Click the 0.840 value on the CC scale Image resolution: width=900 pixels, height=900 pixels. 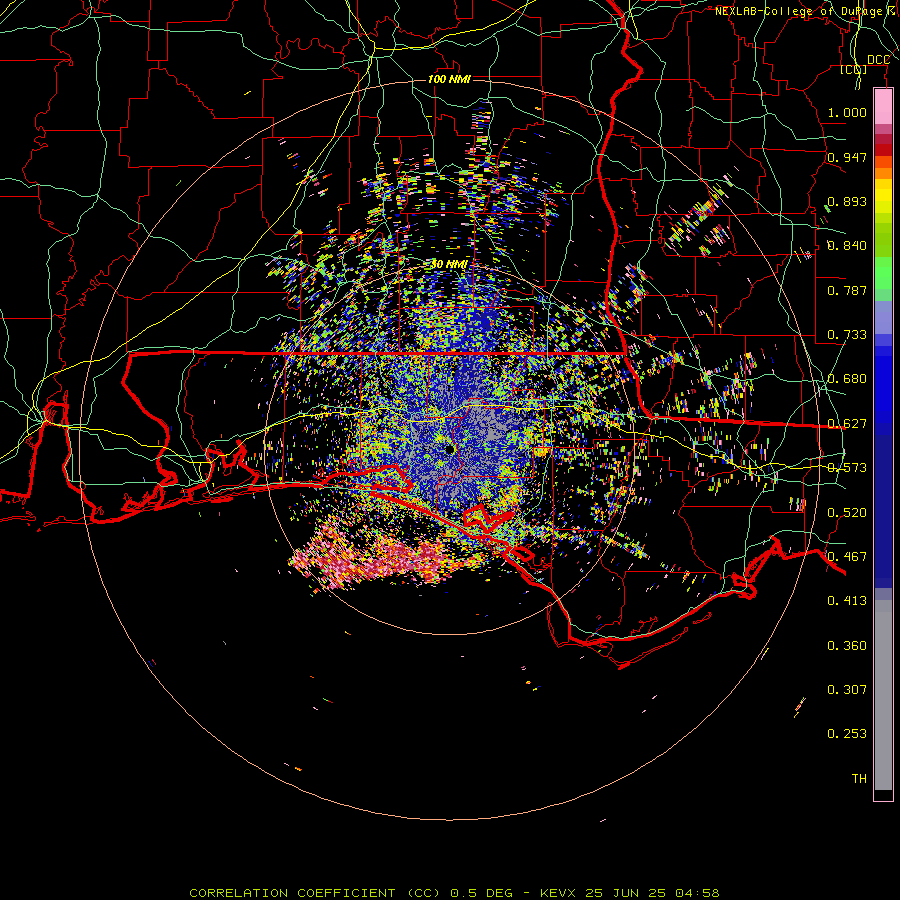pos(847,246)
